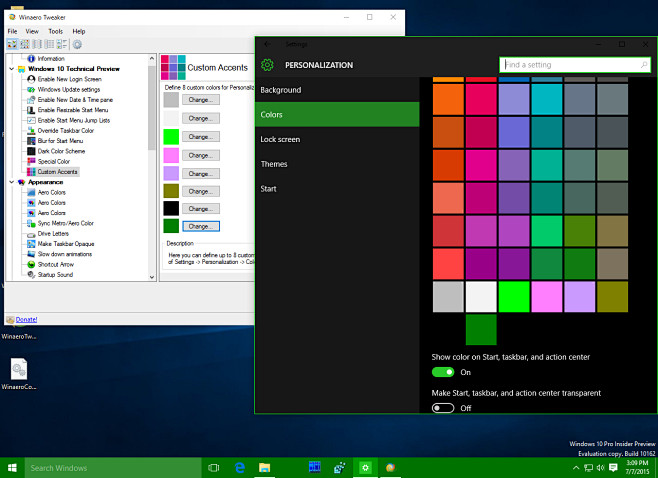The image size is (658, 478).
Task: Pick bright green custom accent in Settings grid
Action: coord(514,297)
